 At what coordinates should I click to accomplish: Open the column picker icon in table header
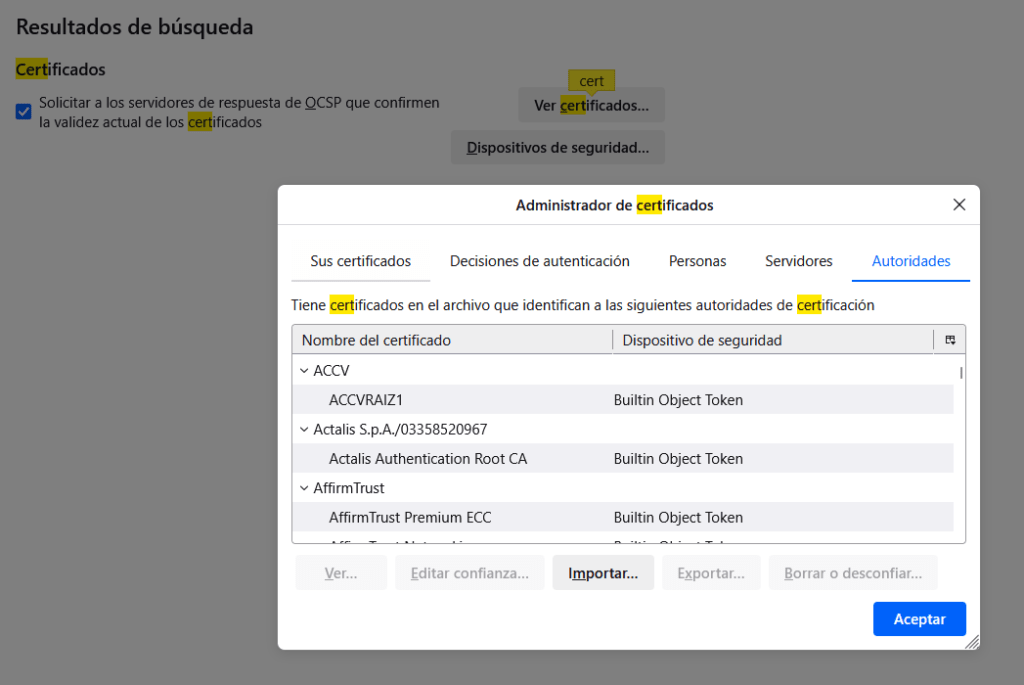[950, 340]
